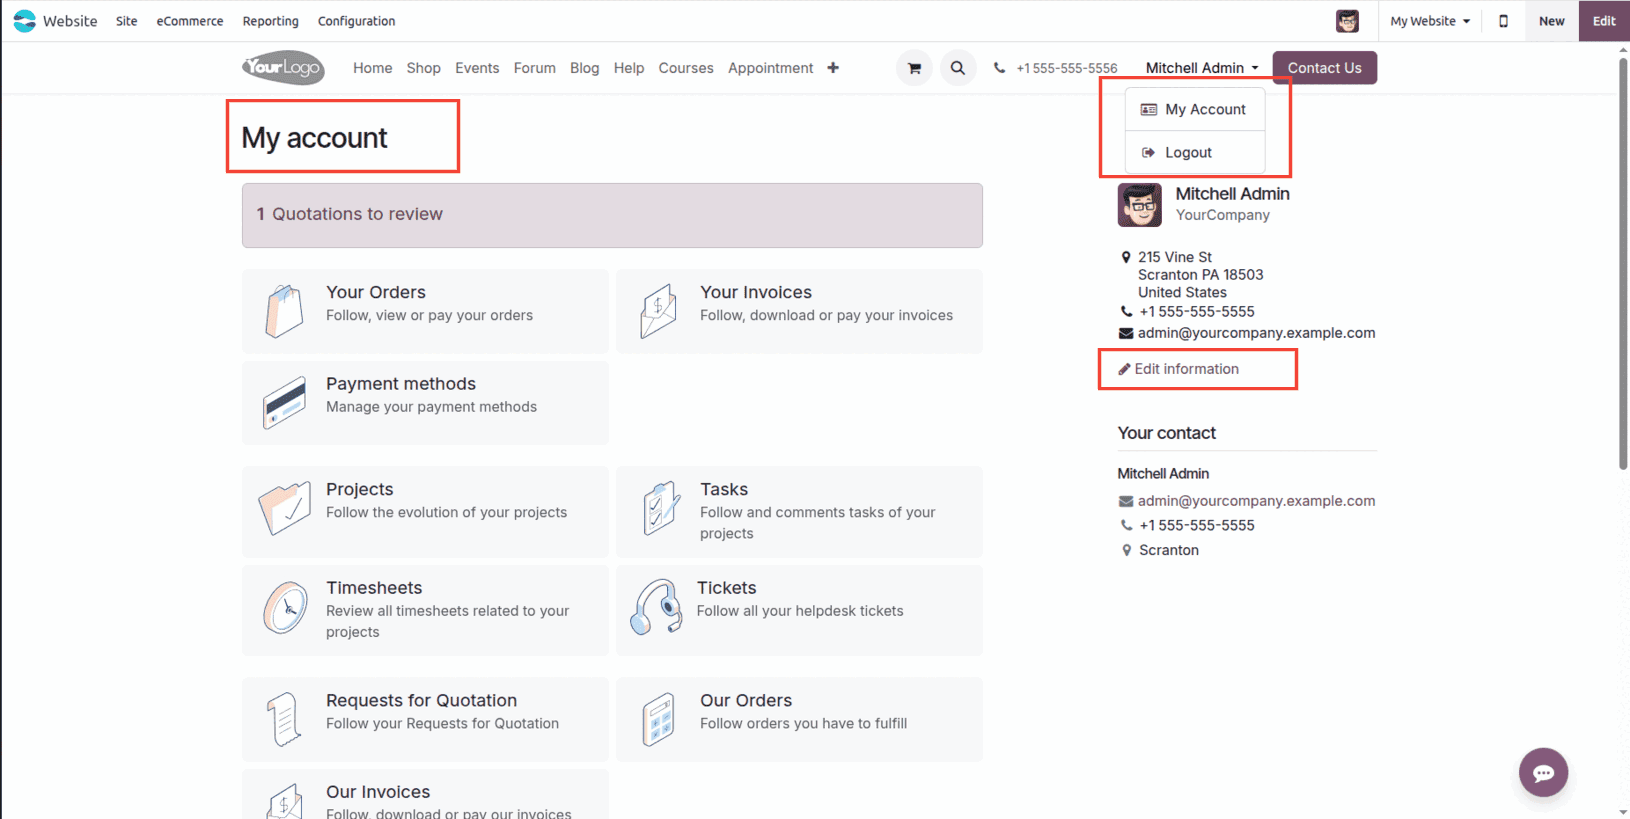Click the Edit button in top bar
This screenshot has height=819, width=1630.
[1604, 21]
